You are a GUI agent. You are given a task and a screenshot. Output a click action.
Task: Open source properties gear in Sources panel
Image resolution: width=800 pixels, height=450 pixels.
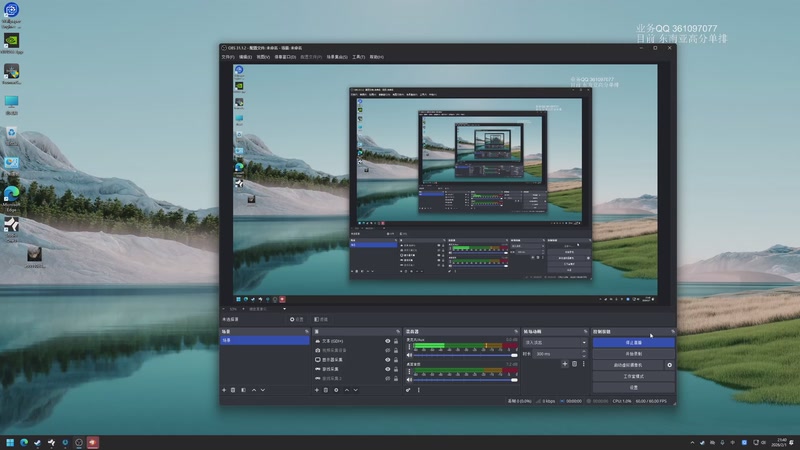(336, 390)
